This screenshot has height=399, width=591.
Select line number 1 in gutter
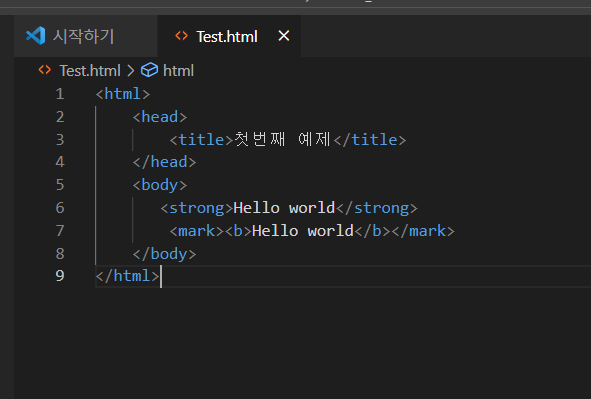60,94
